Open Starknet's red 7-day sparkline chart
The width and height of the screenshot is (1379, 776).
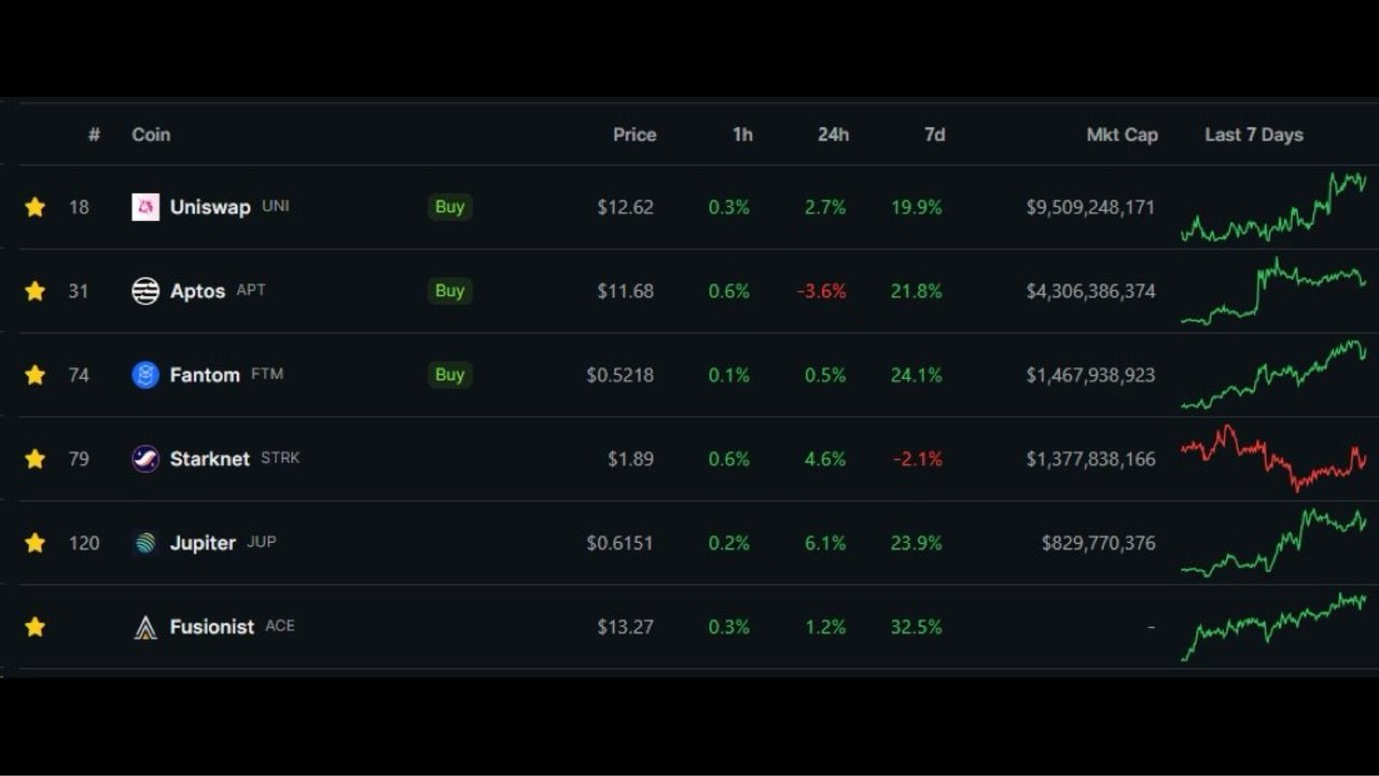tap(1273, 459)
